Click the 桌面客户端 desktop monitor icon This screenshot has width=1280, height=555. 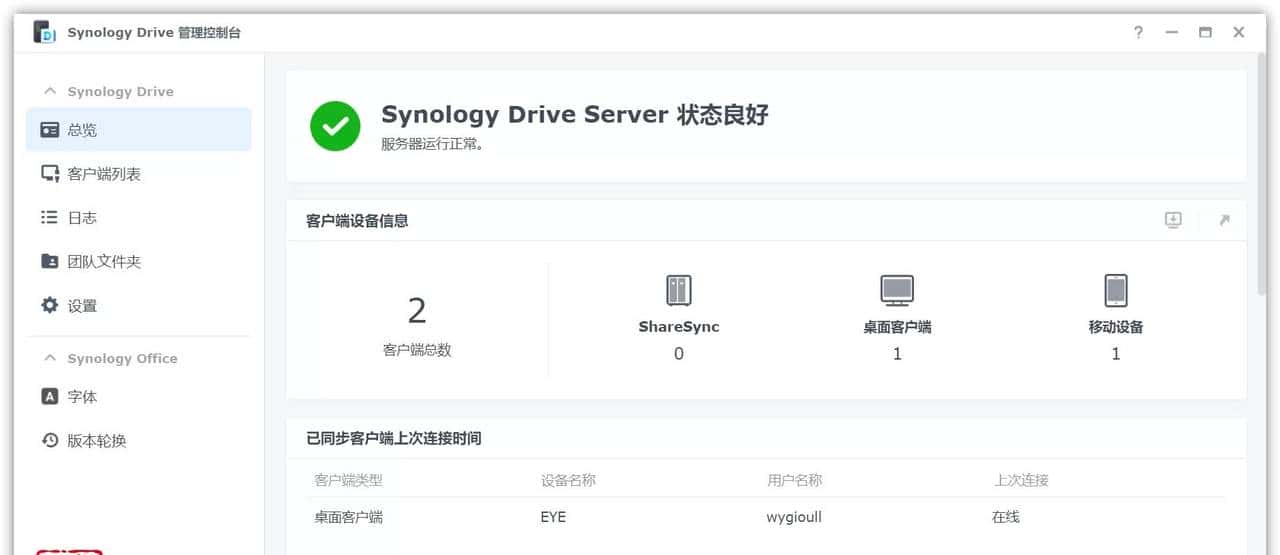coord(897,290)
